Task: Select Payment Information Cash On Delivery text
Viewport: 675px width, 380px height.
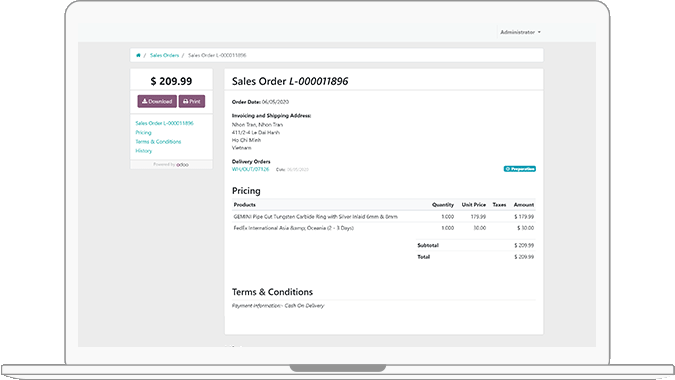Action: pos(278,306)
